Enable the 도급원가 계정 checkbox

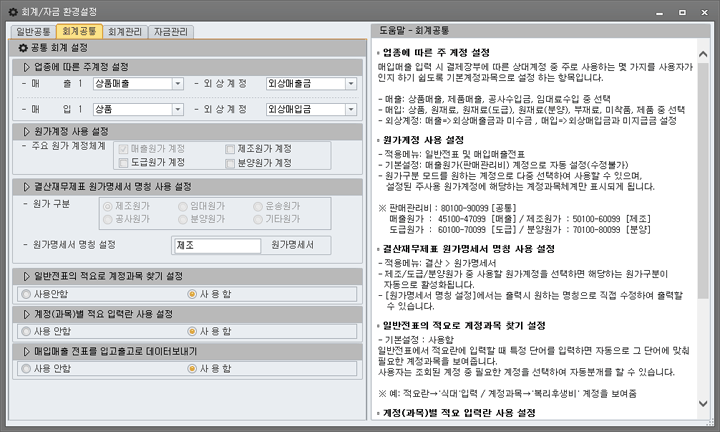point(123,163)
